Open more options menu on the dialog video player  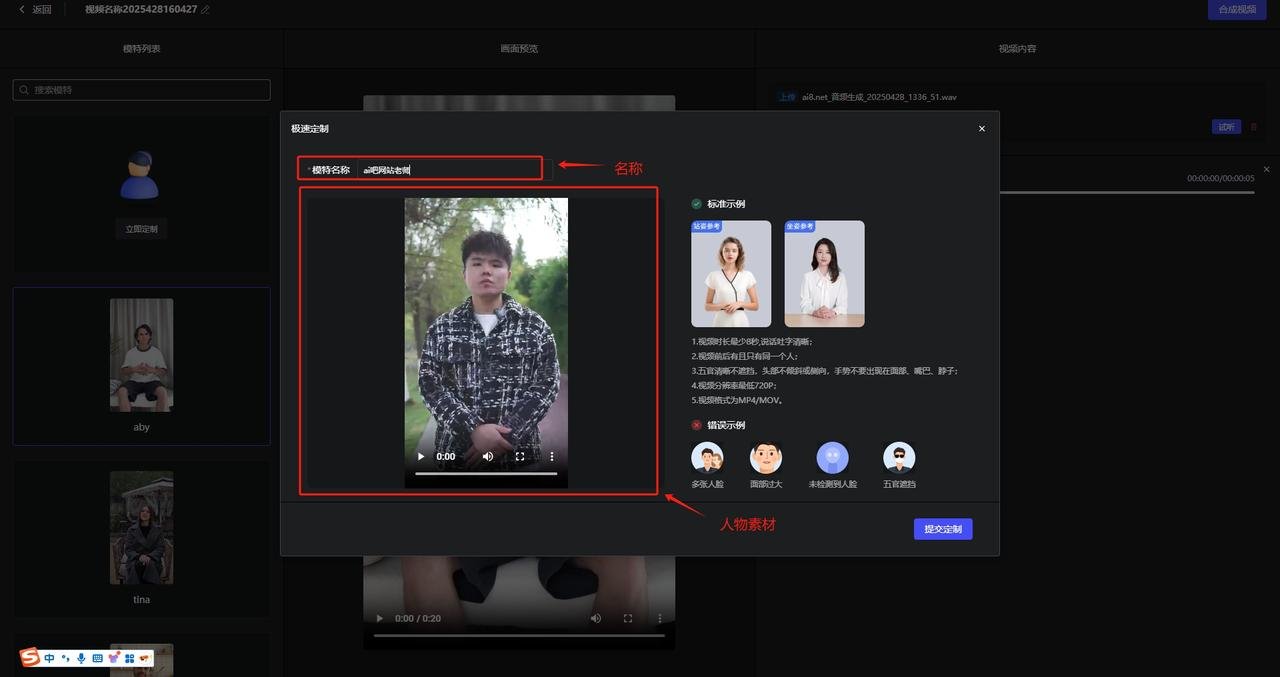coord(552,456)
